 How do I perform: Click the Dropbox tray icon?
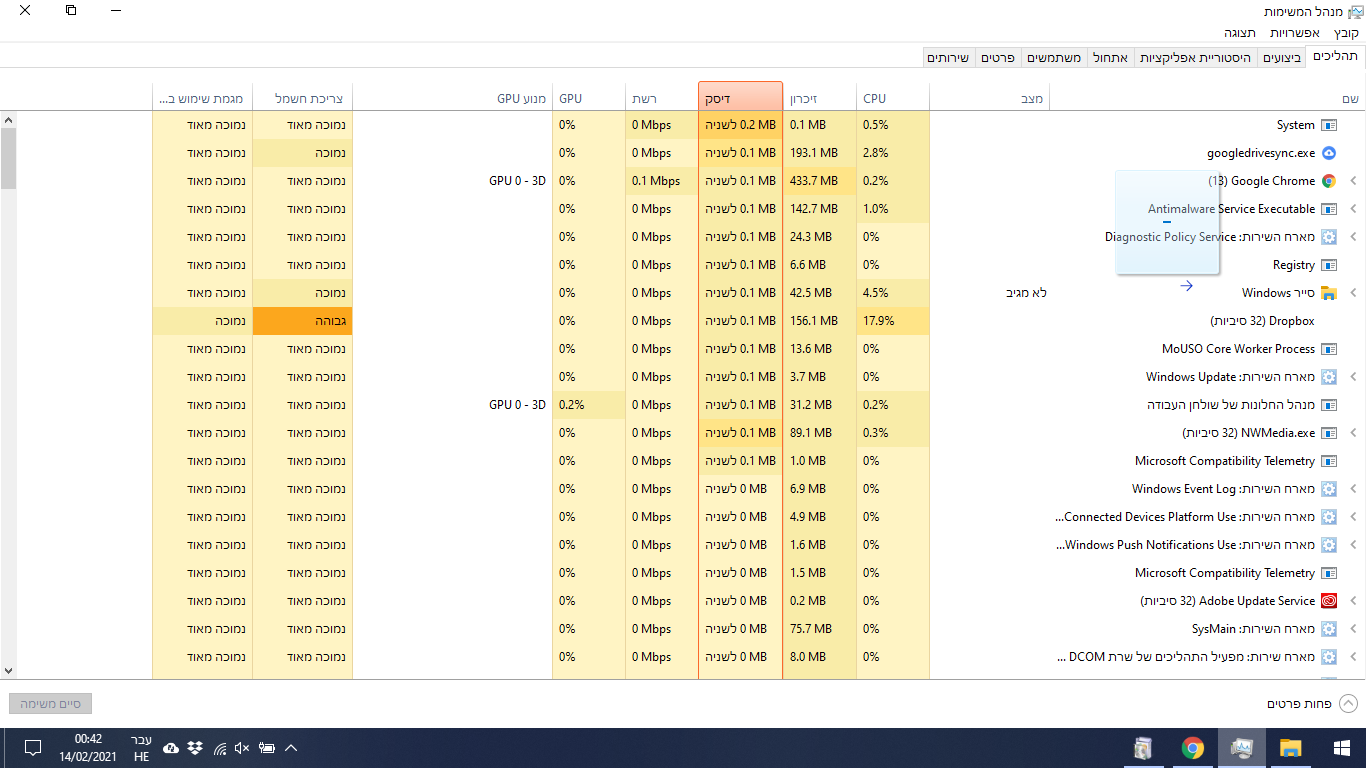[x=195, y=748]
